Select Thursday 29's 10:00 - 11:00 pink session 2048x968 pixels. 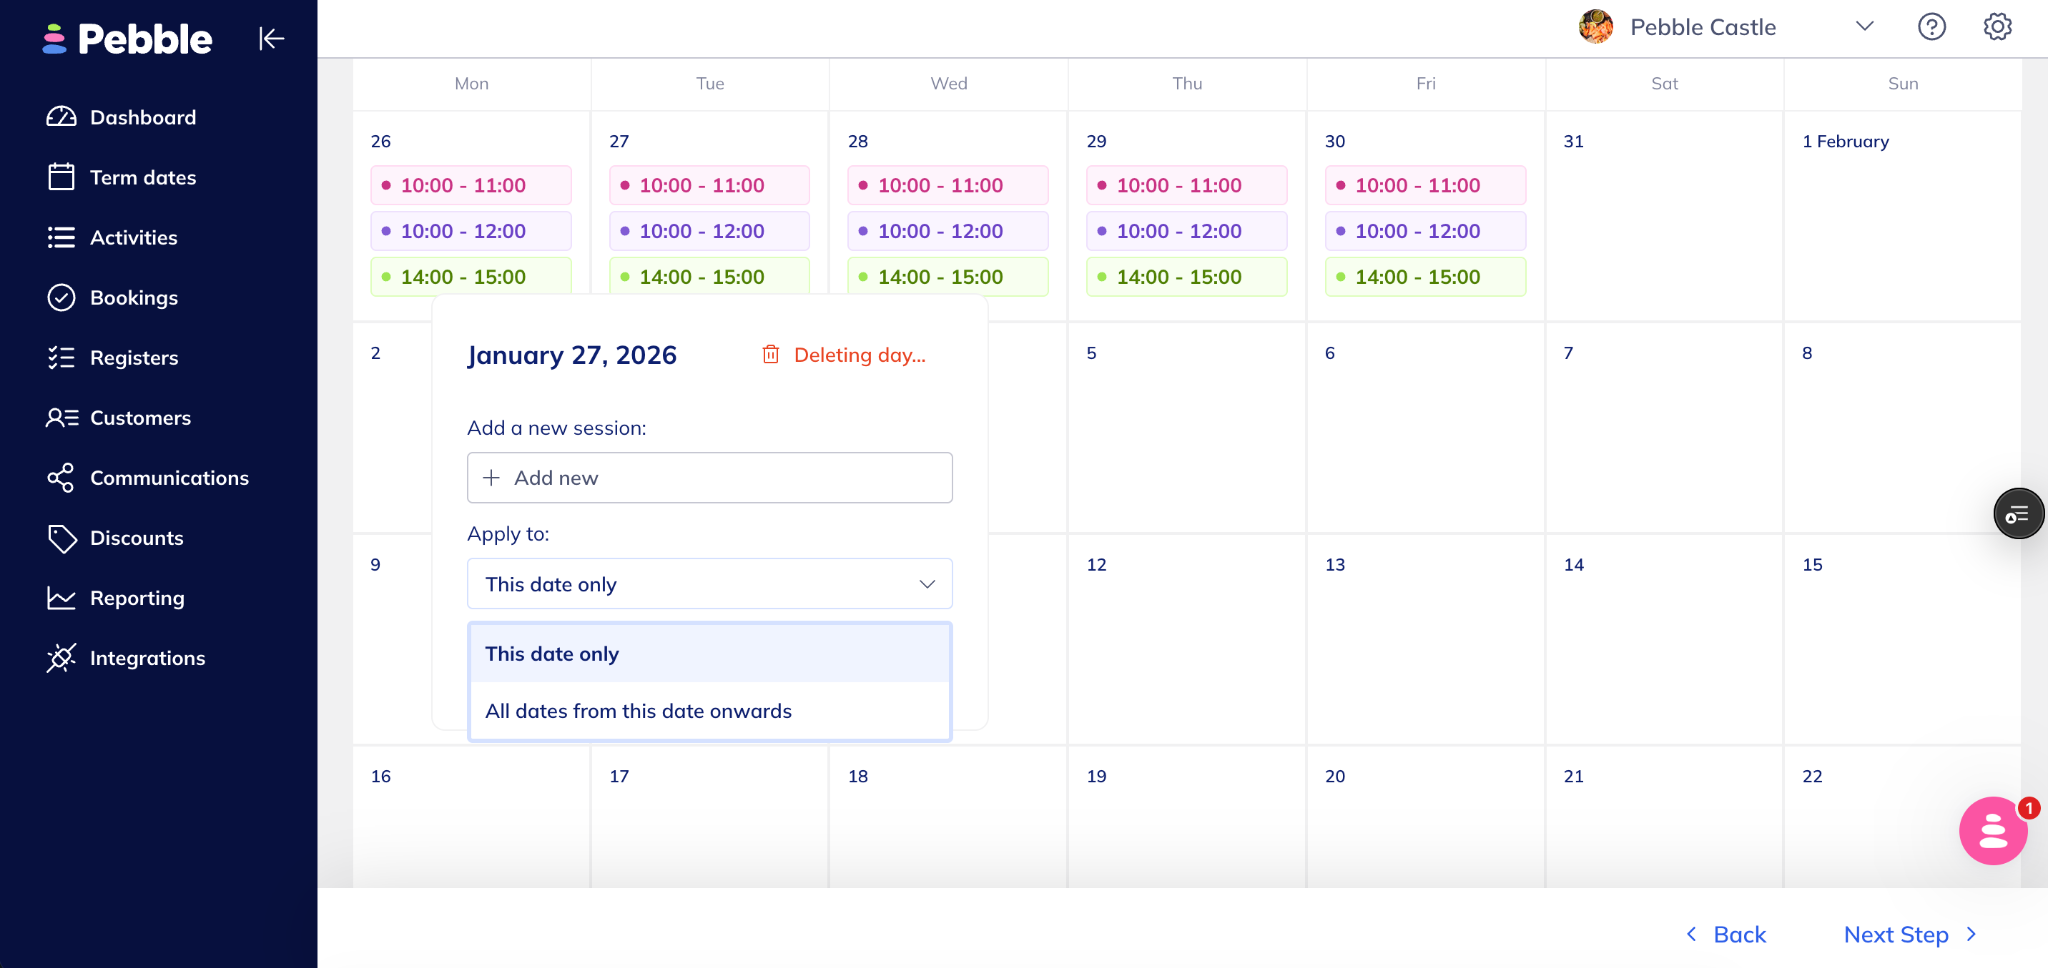click(x=1186, y=186)
